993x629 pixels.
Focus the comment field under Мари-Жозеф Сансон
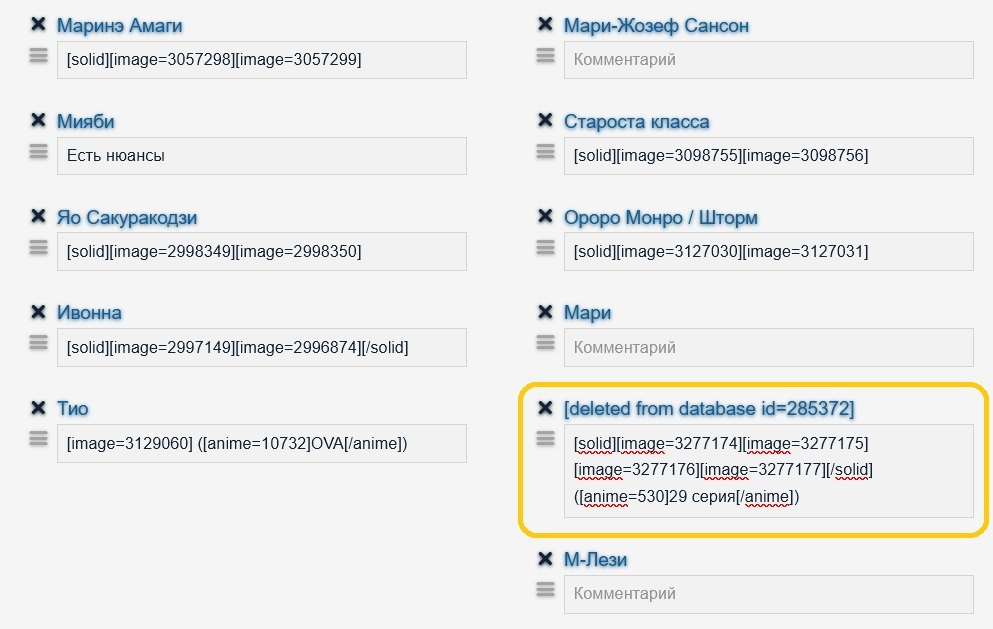[x=768, y=60]
